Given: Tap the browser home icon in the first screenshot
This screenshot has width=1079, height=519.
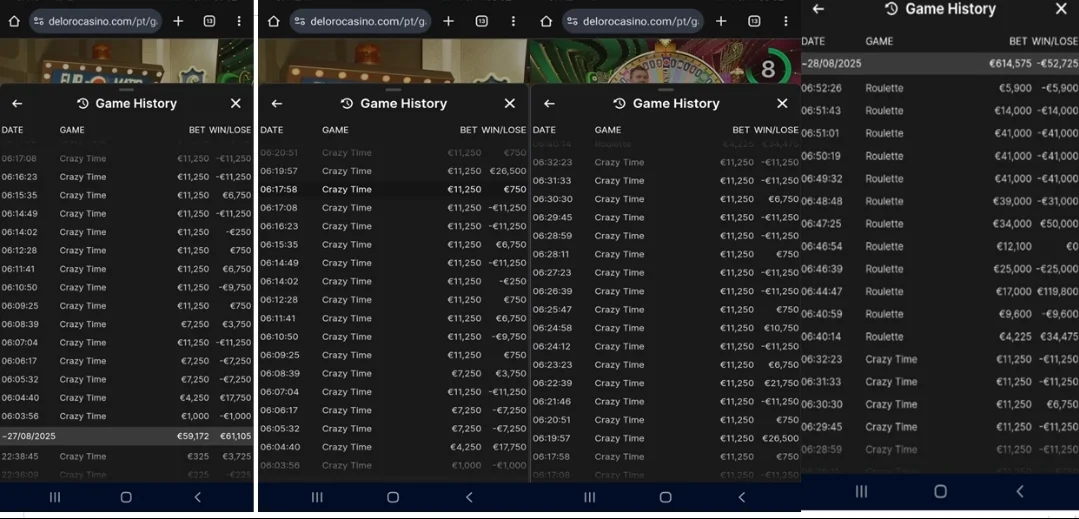Looking at the screenshot, I should pyautogui.click(x=14, y=21).
